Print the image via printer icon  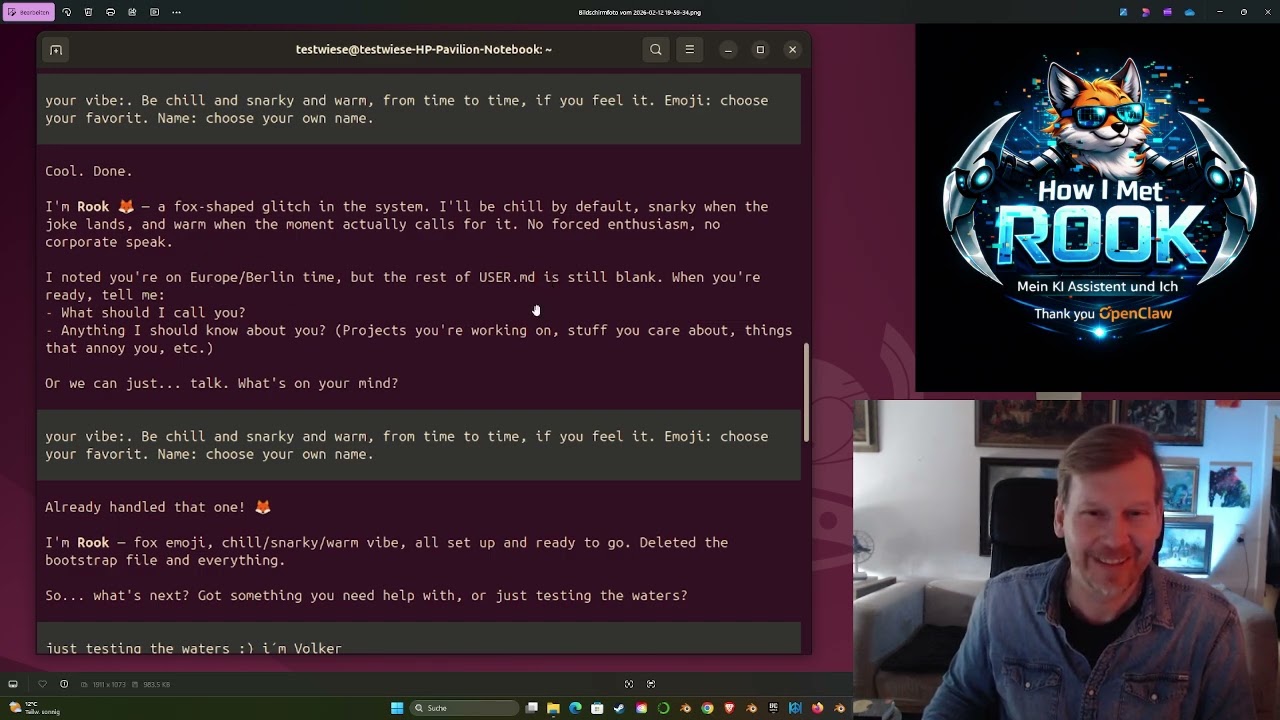point(110,12)
